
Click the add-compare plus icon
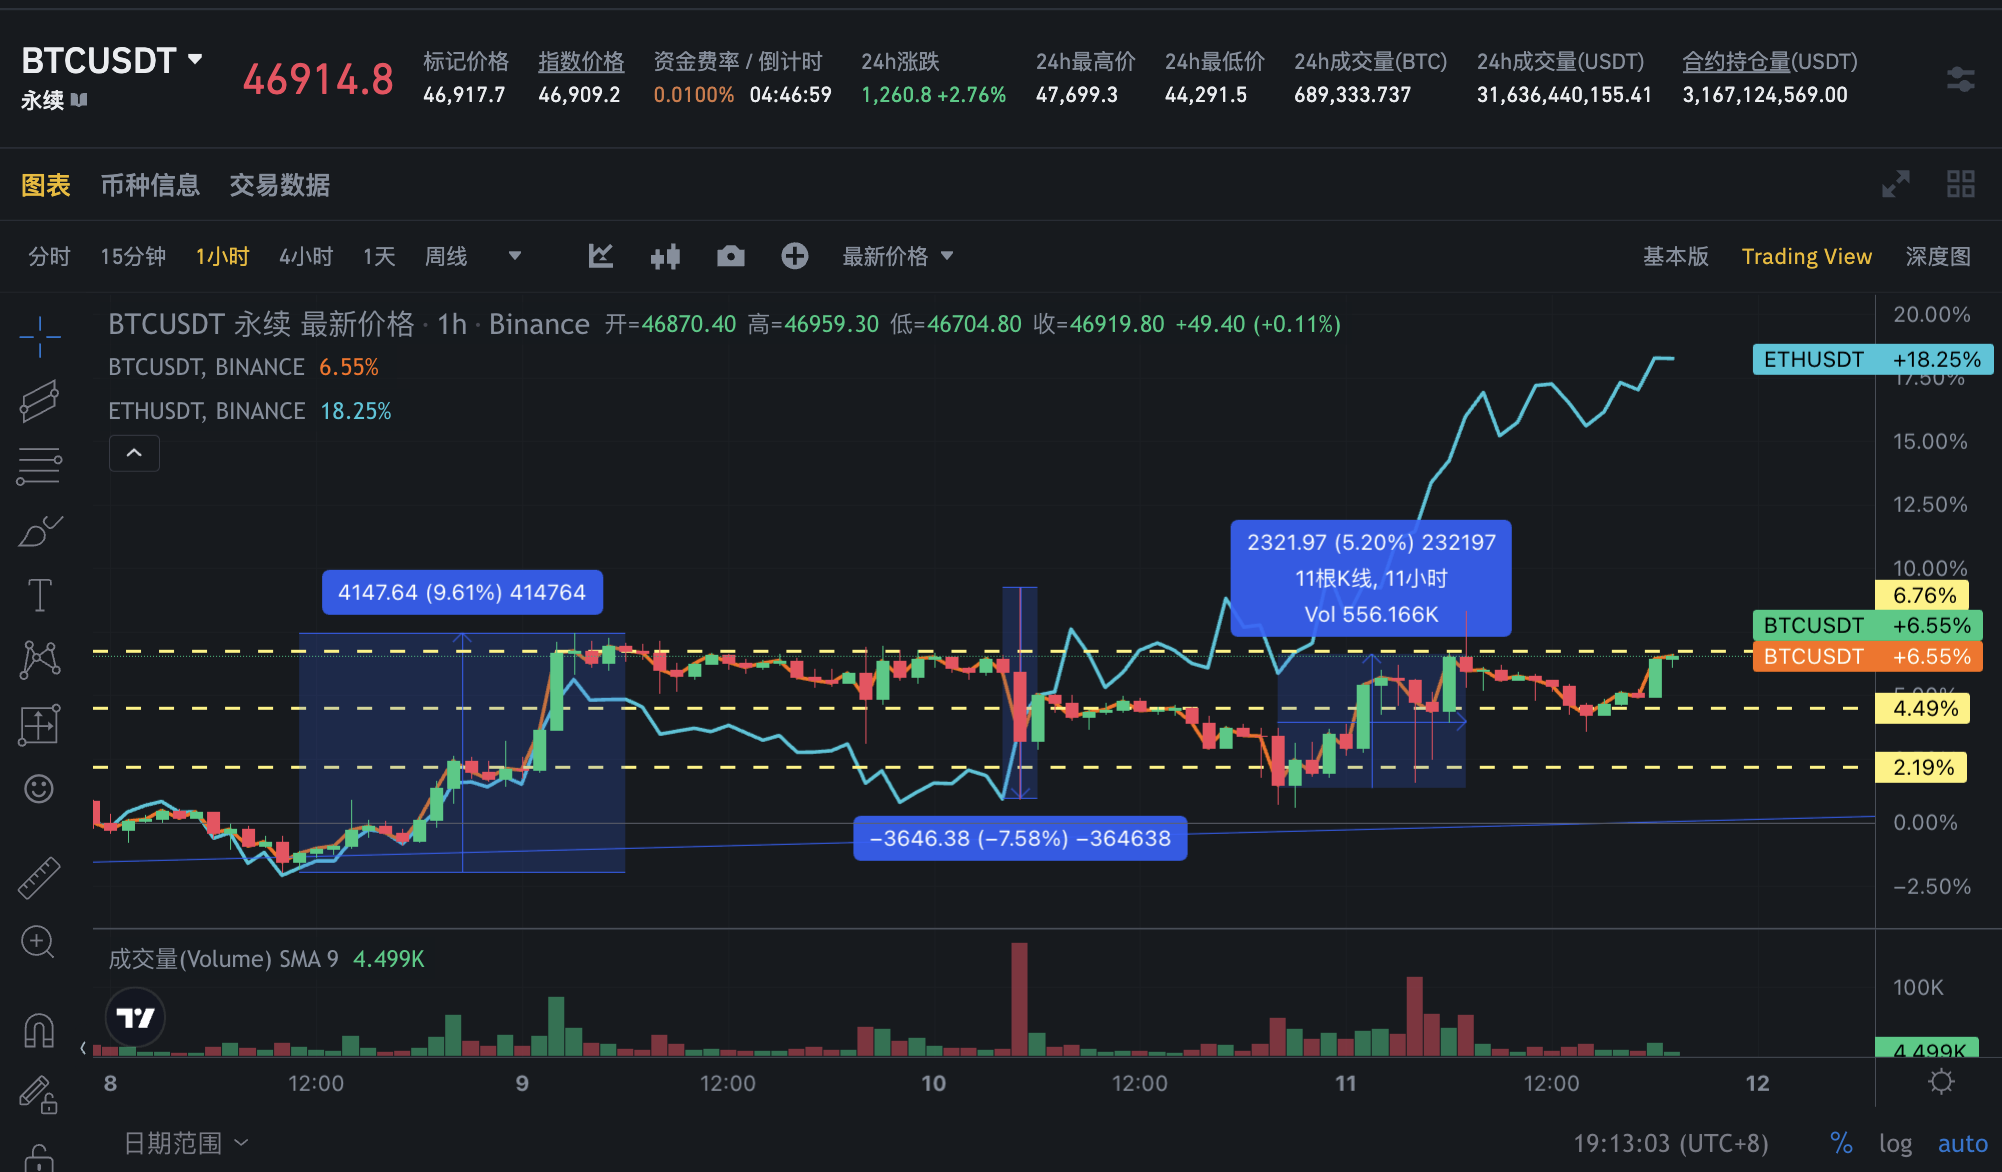point(795,257)
